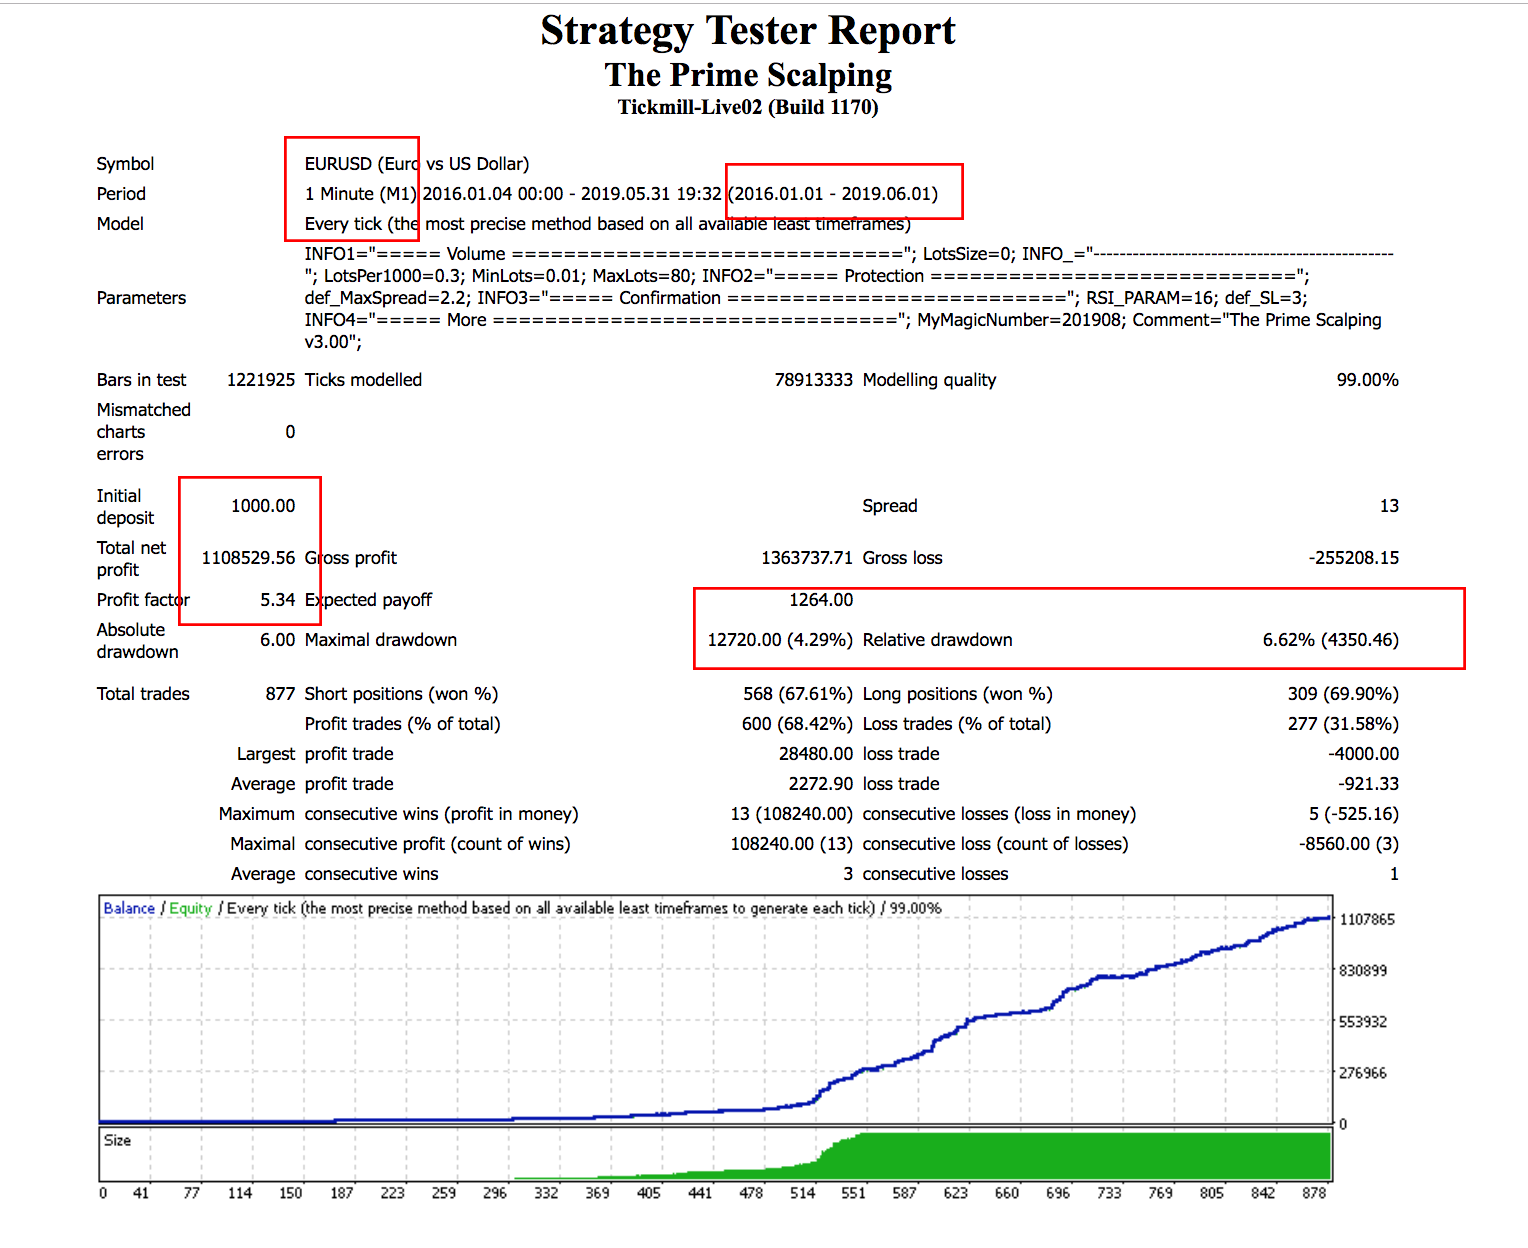
Task: Click the initial deposit value 1000.00
Action: (x=263, y=506)
